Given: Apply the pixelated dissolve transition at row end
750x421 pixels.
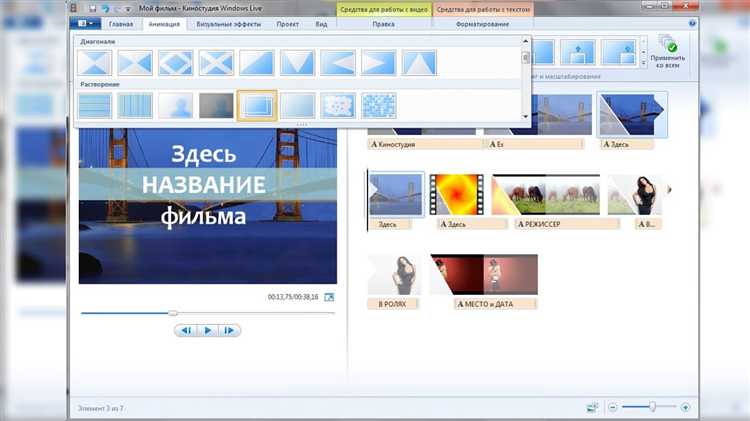Looking at the screenshot, I should (378, 105).
